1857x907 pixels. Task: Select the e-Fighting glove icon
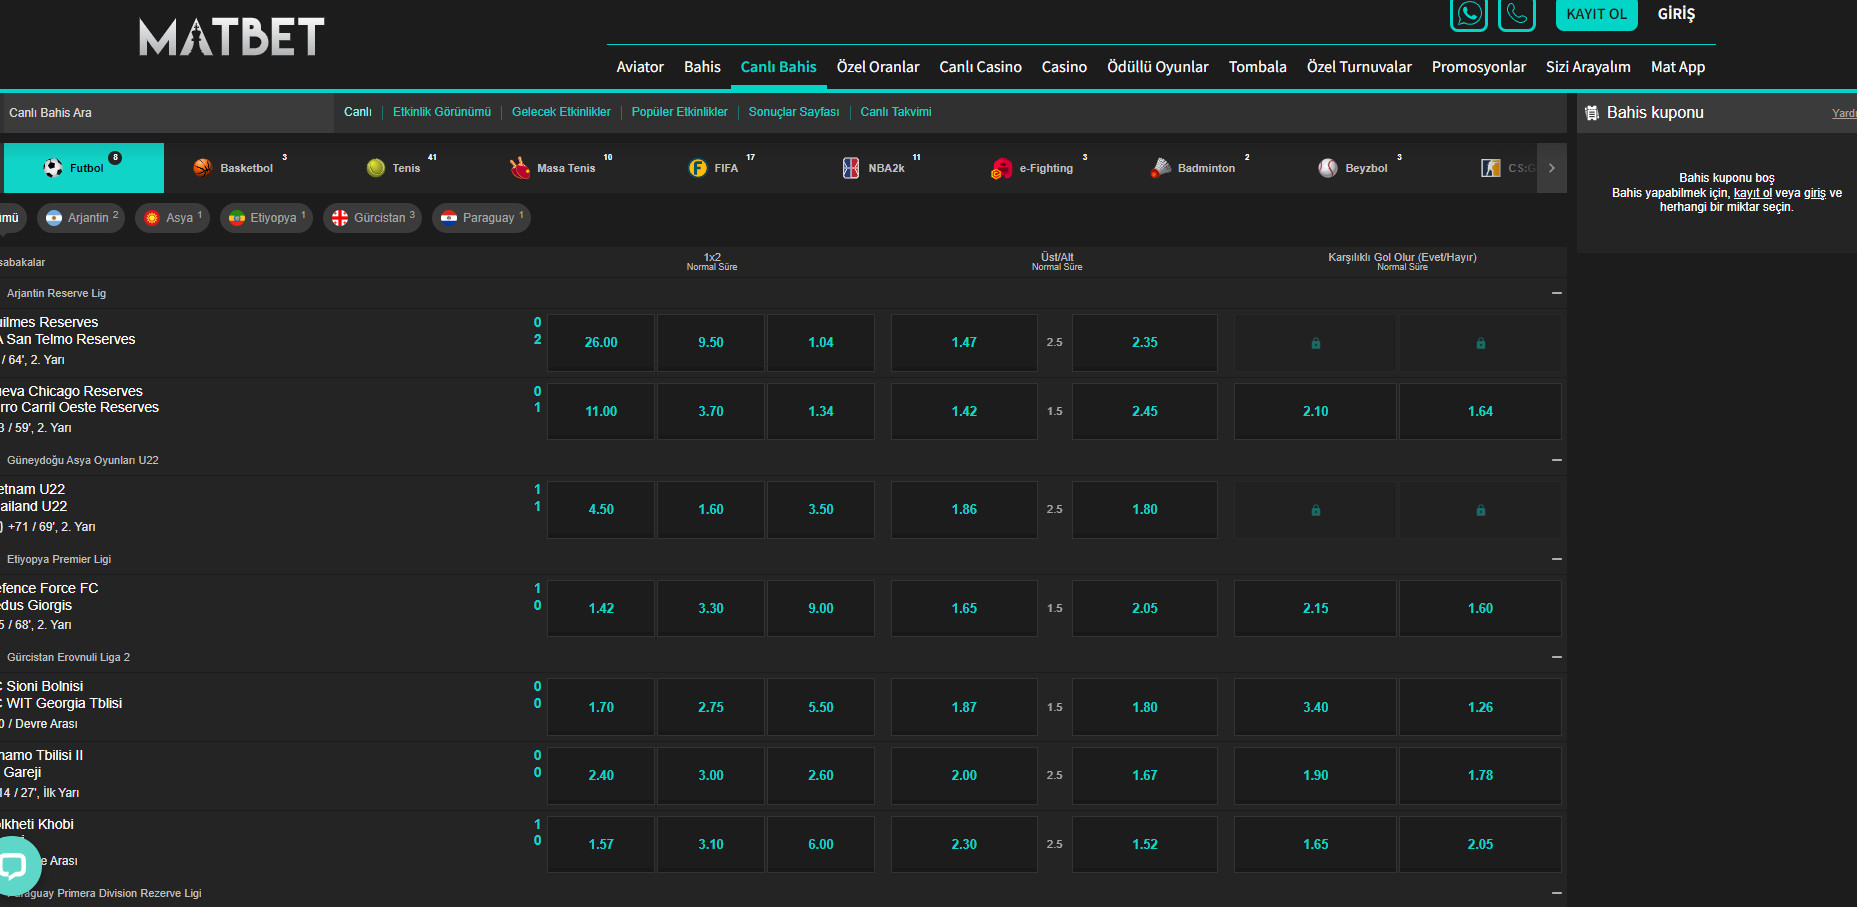point(1001,168)
